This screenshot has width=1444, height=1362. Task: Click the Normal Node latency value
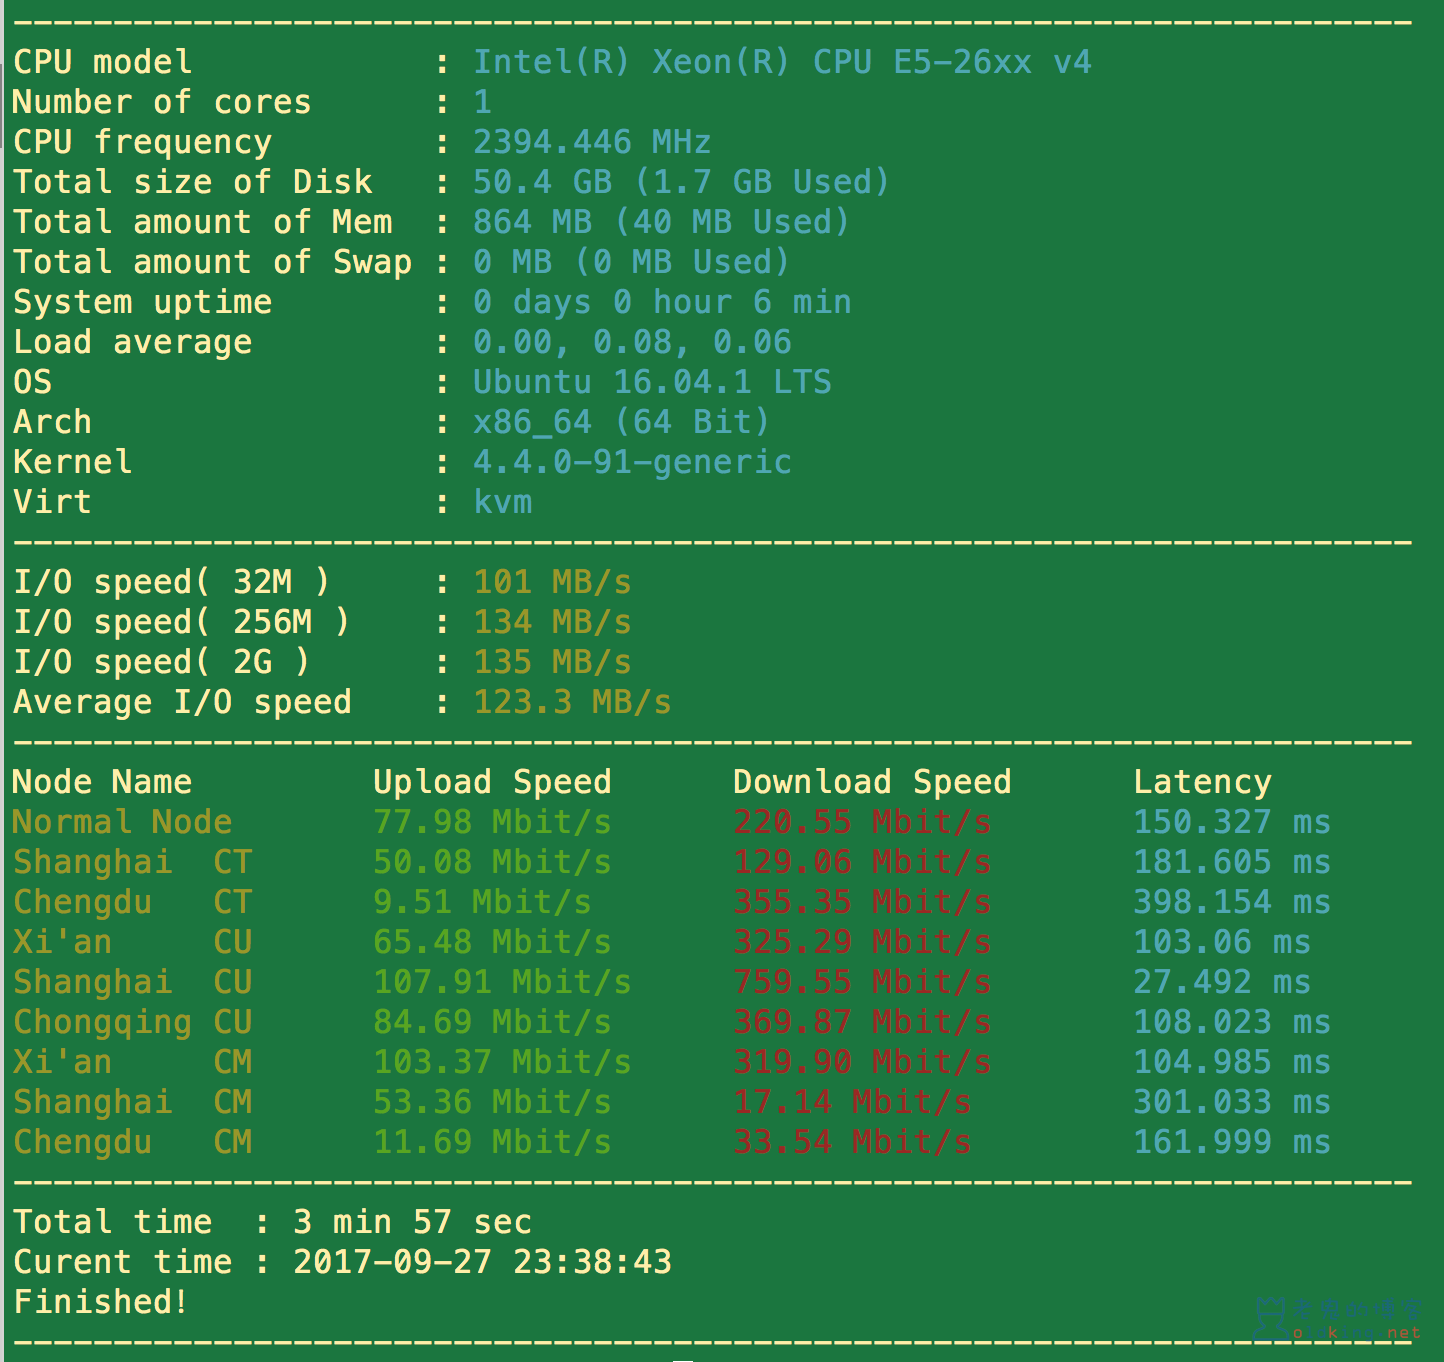pos(1232,822)
